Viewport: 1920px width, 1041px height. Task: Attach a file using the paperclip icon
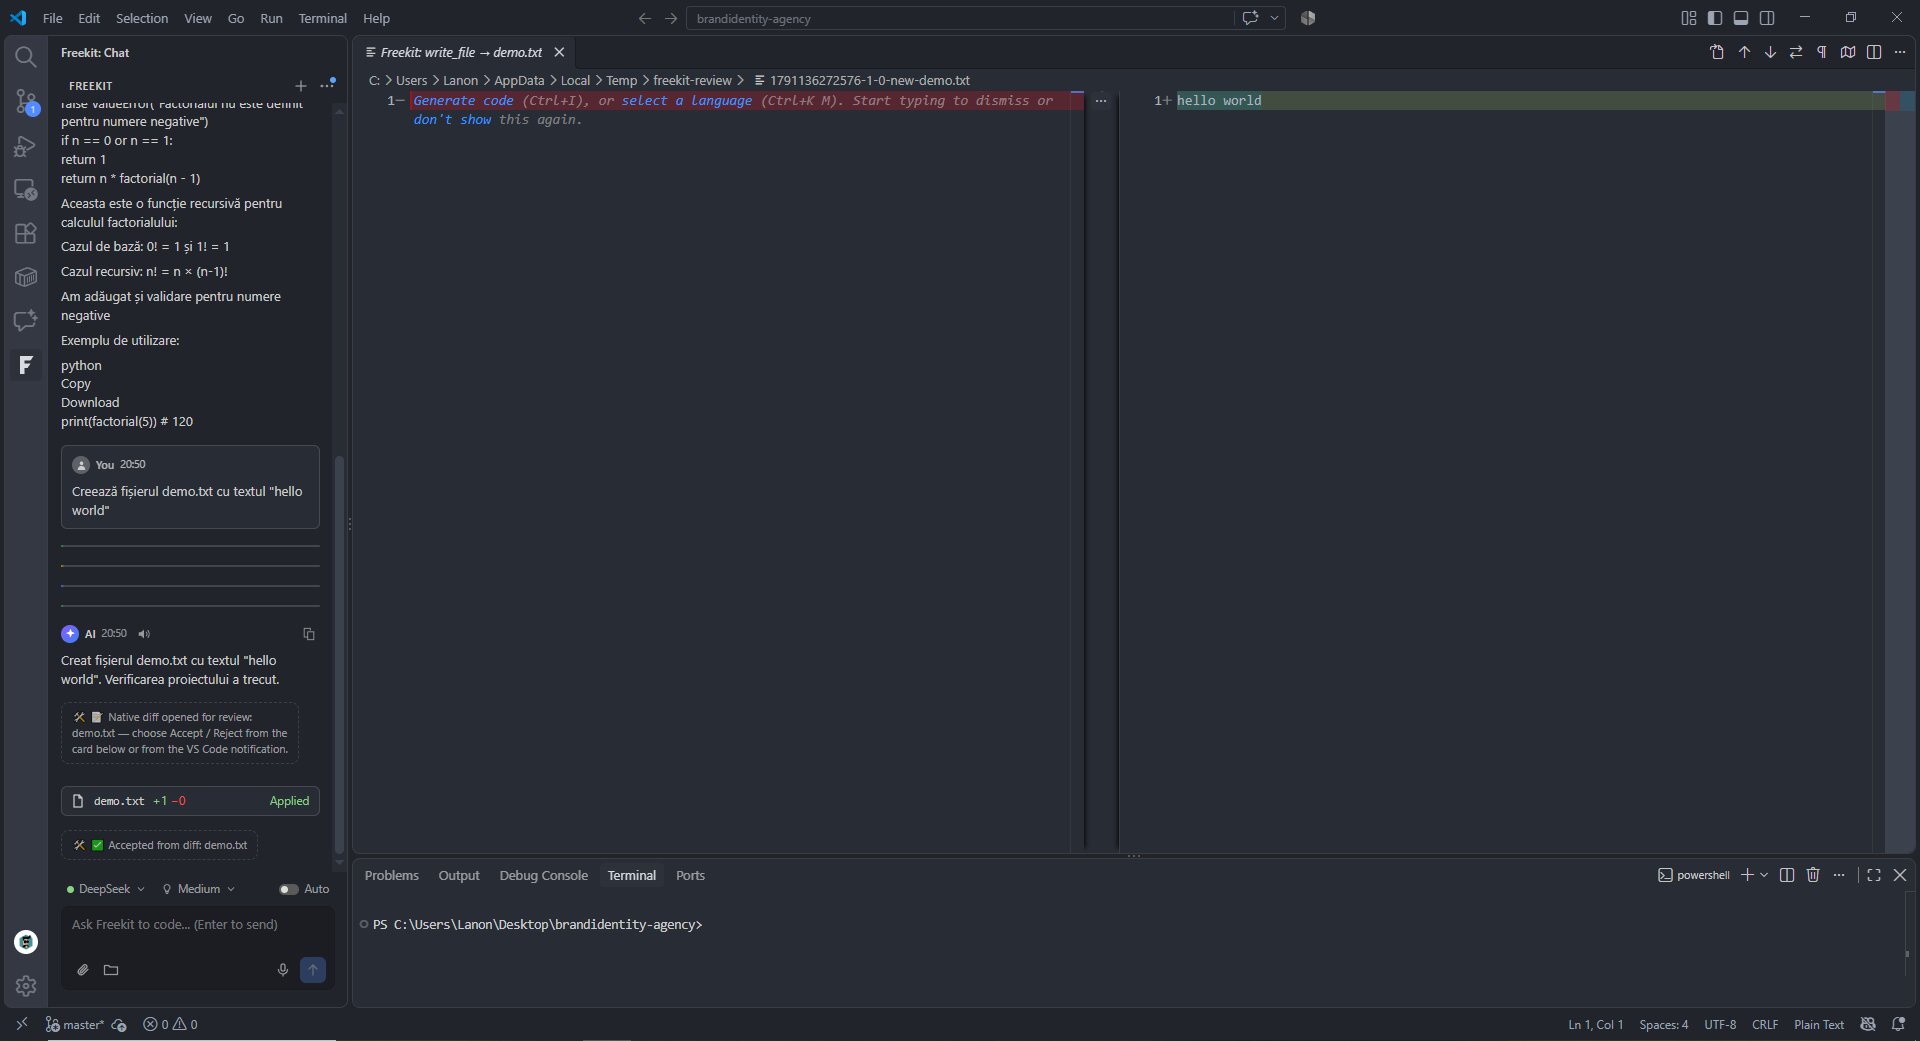point(83,970)
